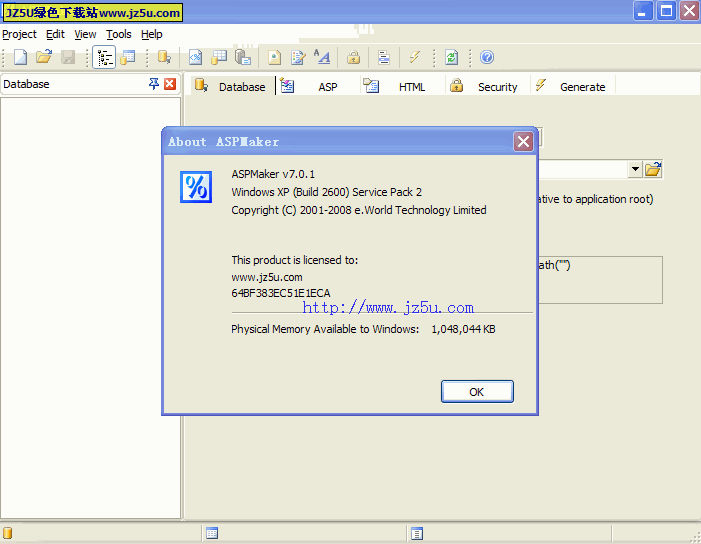Click the padlock security toolbar icon
The image size is (701, 544).
[x=354, y=57]
